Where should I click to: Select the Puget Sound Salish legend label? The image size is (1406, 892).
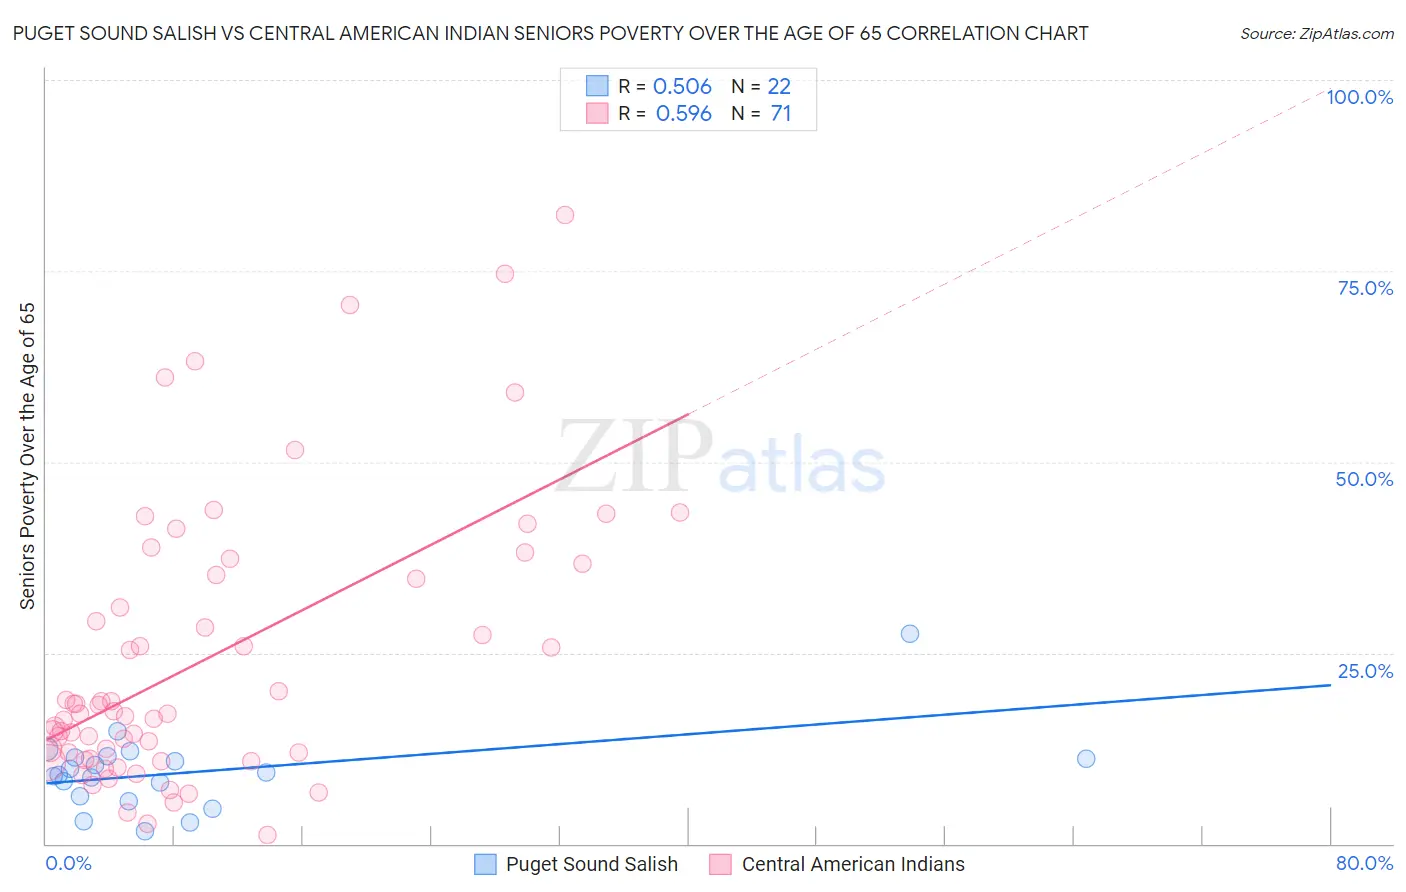(592, 864)
